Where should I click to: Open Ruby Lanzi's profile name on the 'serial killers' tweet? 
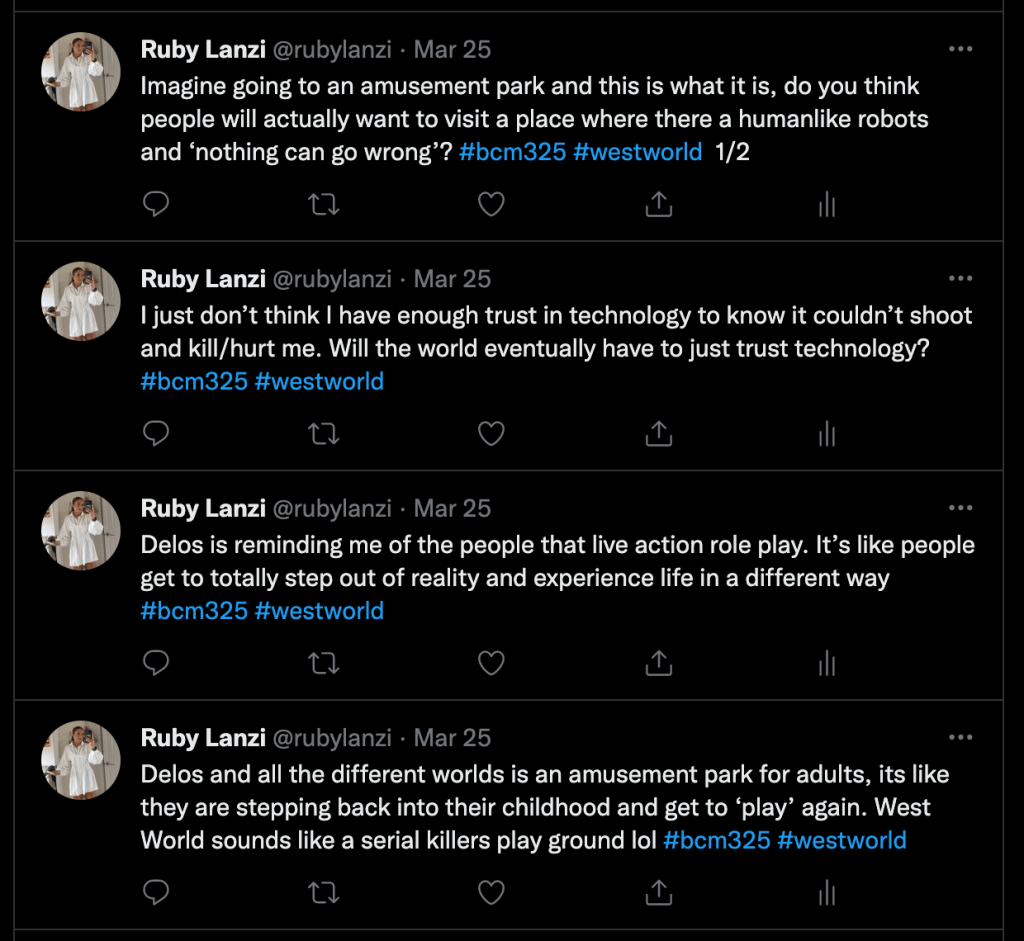coord(203,738)
